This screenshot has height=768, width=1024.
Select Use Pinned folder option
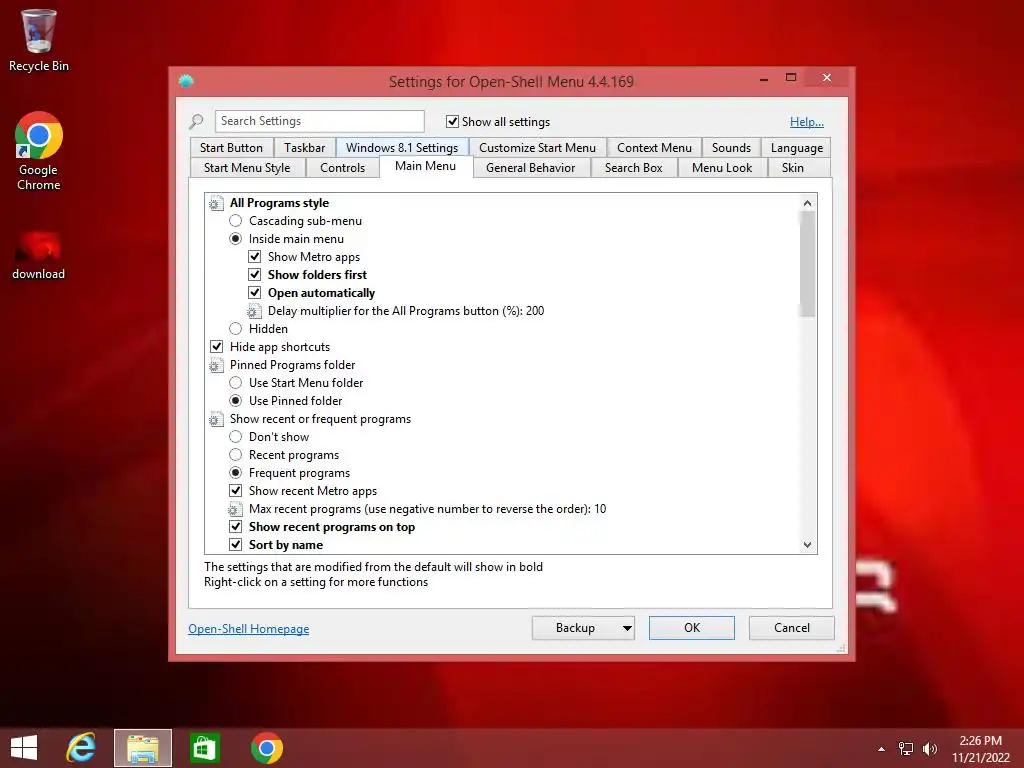pos(236,401)
